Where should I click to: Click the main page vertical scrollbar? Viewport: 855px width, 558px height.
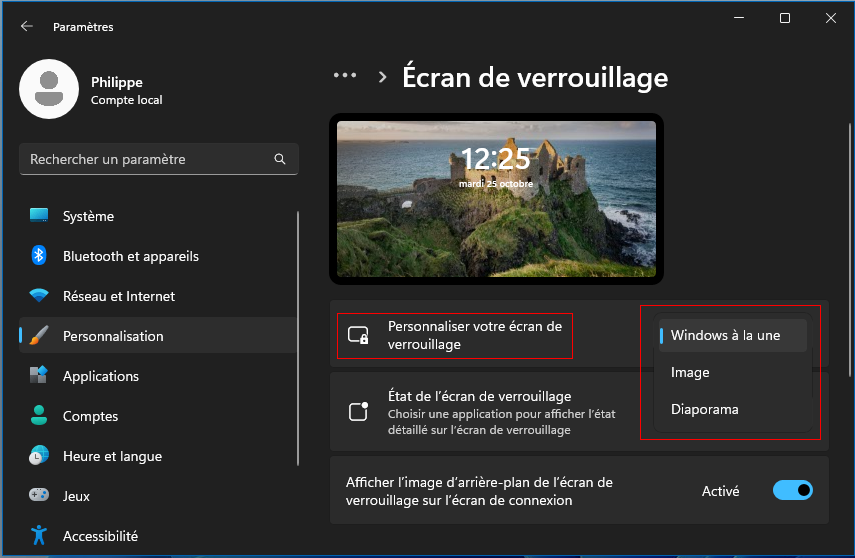tap(850, 249)
